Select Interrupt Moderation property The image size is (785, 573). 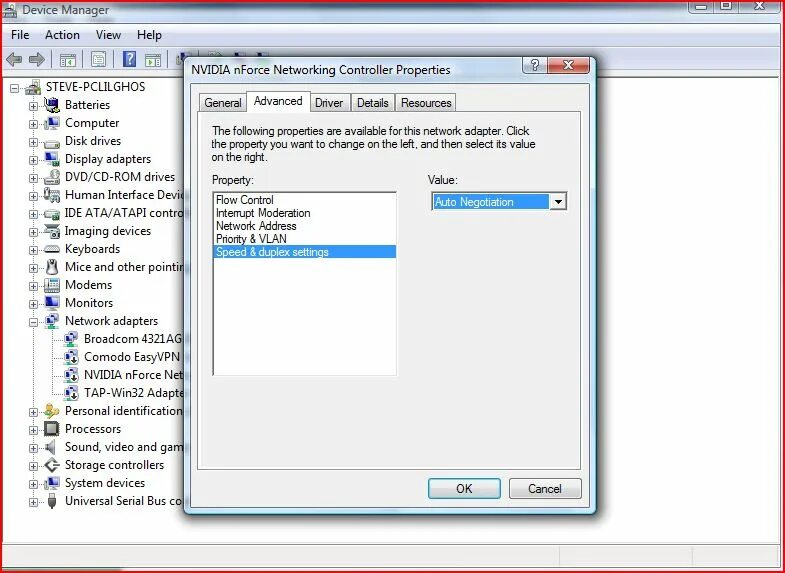[304, 213]
